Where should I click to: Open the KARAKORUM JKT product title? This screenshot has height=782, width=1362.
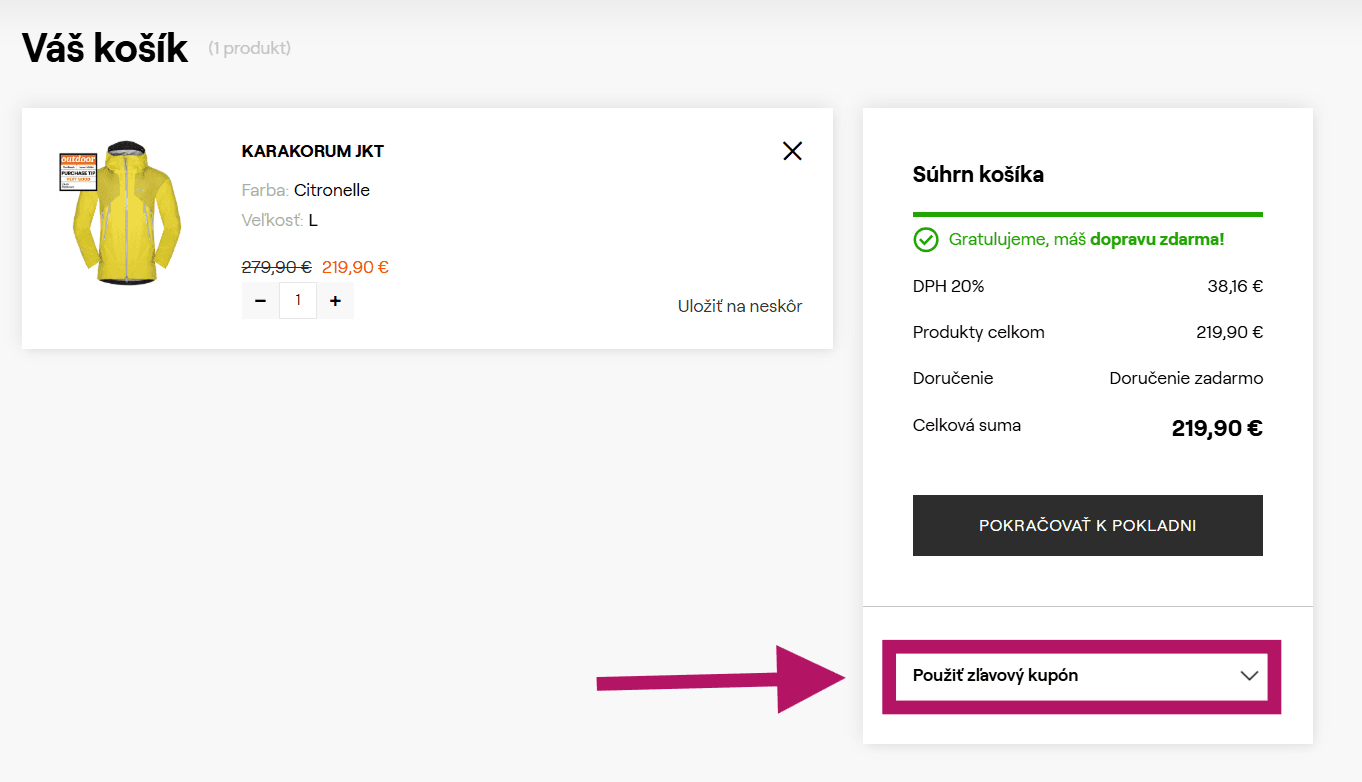[313, 151]
